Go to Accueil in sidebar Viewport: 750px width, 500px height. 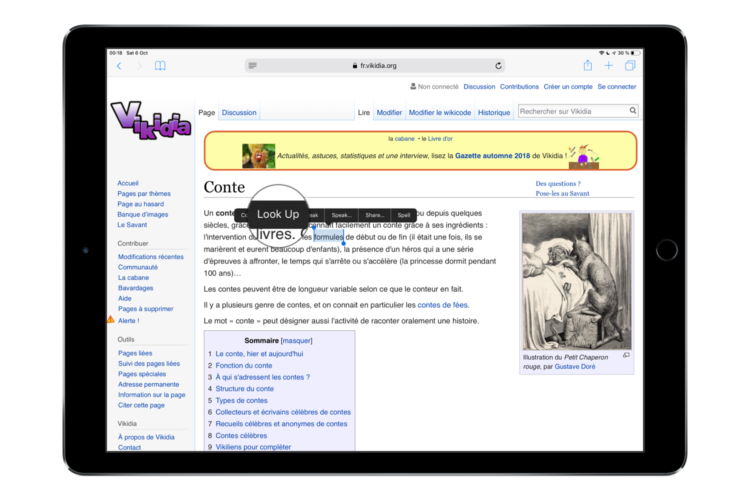tap(128, 183)
